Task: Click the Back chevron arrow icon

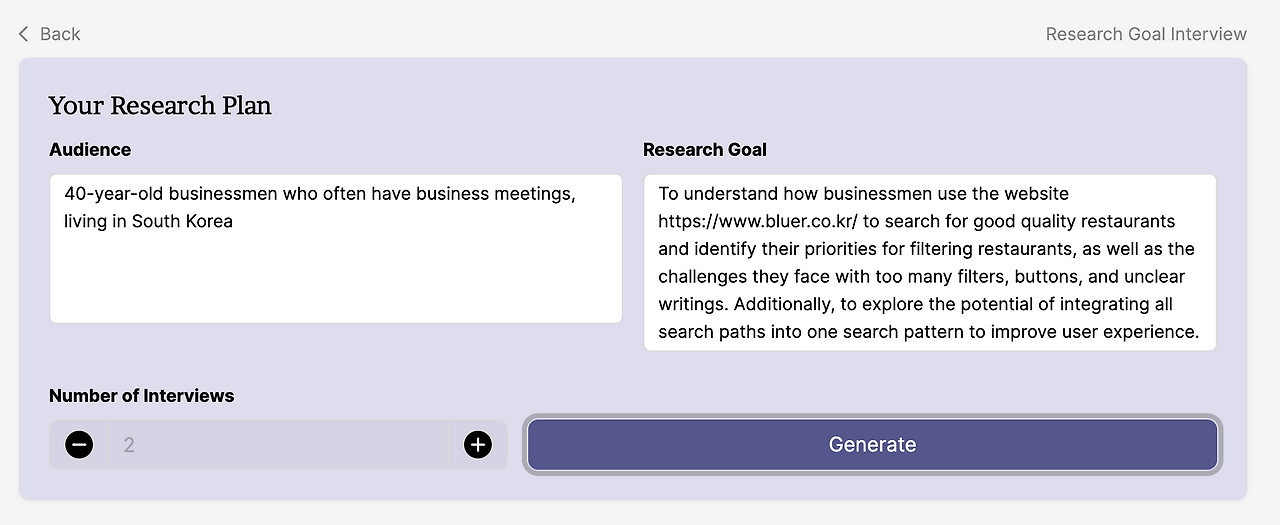Action: tap(24, 34)
